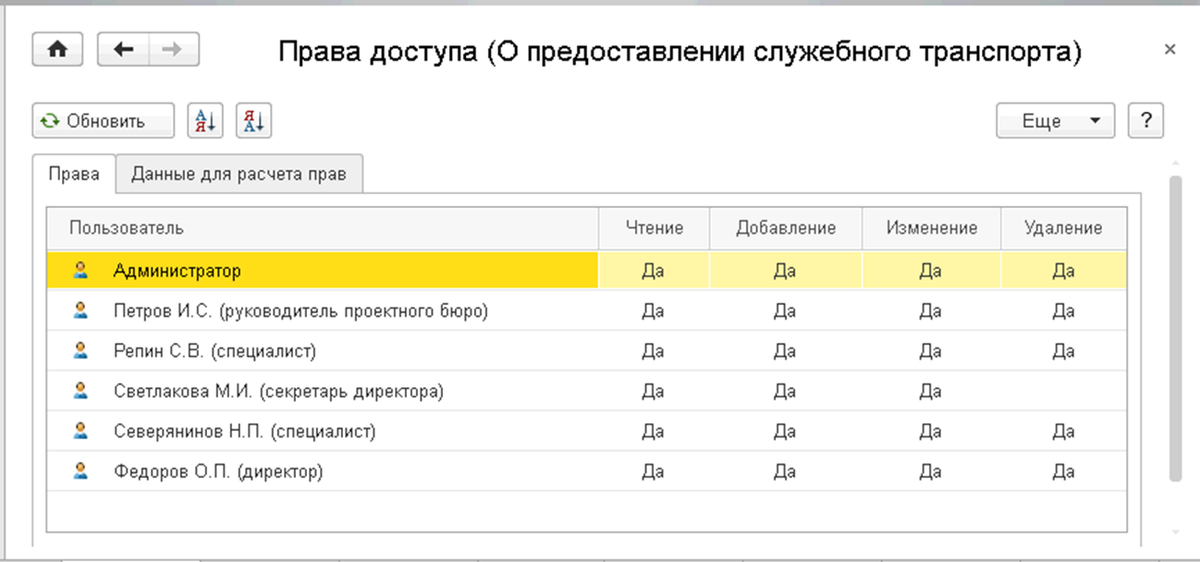1200x562 pixels.
Task: Expand the Еще dropdown menu
Action: click(x=1055, y=121)
